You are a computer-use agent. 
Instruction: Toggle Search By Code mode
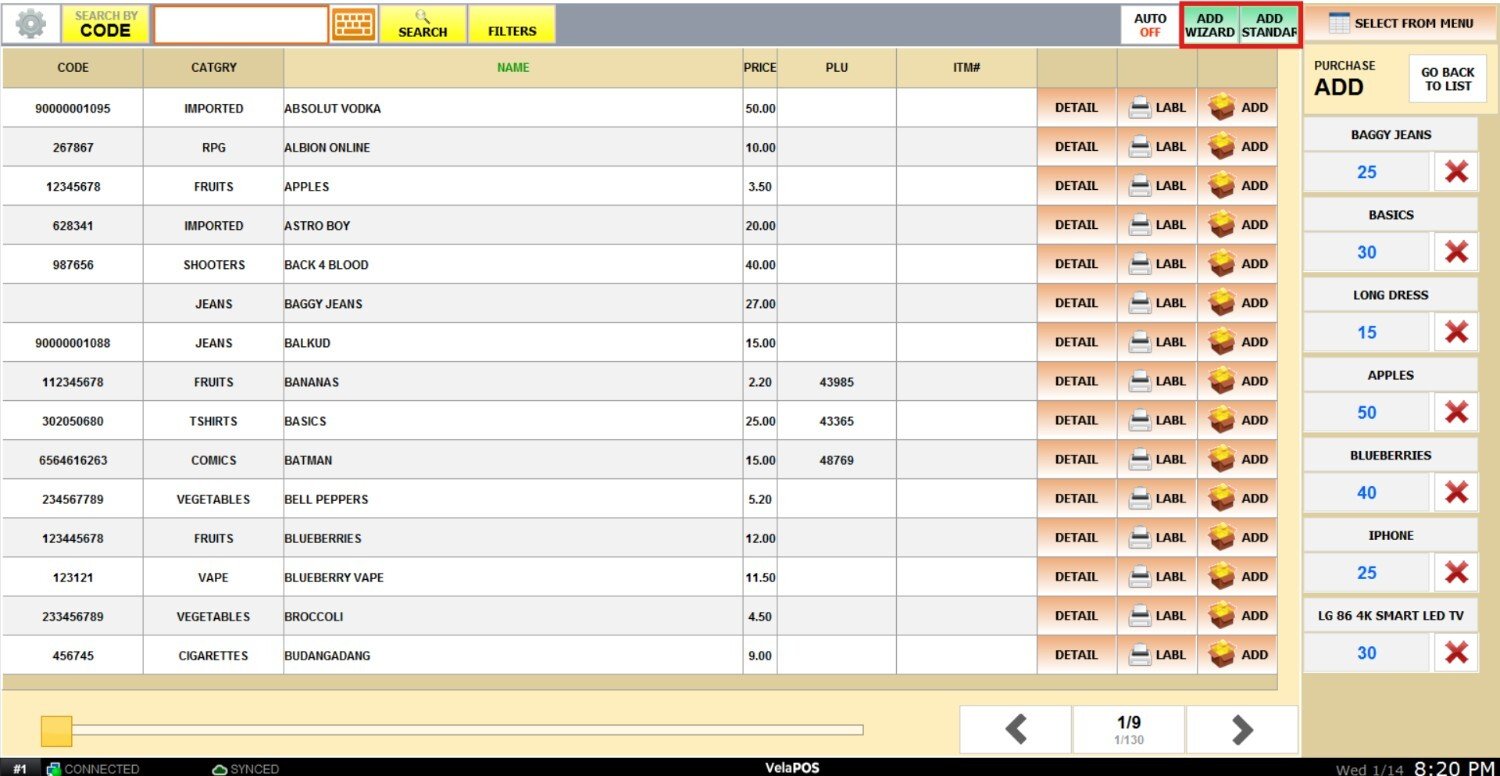click(x=106, y=24)
